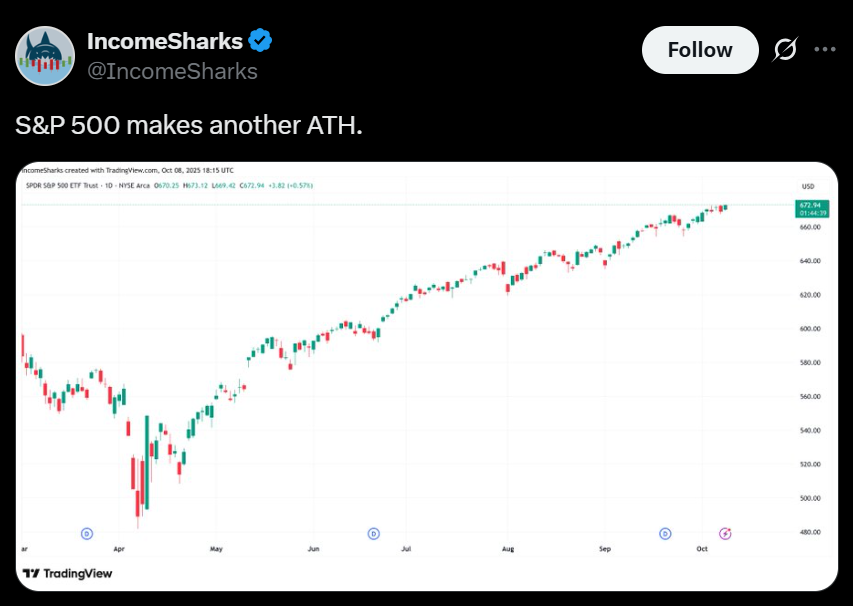853x606 pixels.
Task: Click the TradingView logo on the chart
Action: point(68,573)
